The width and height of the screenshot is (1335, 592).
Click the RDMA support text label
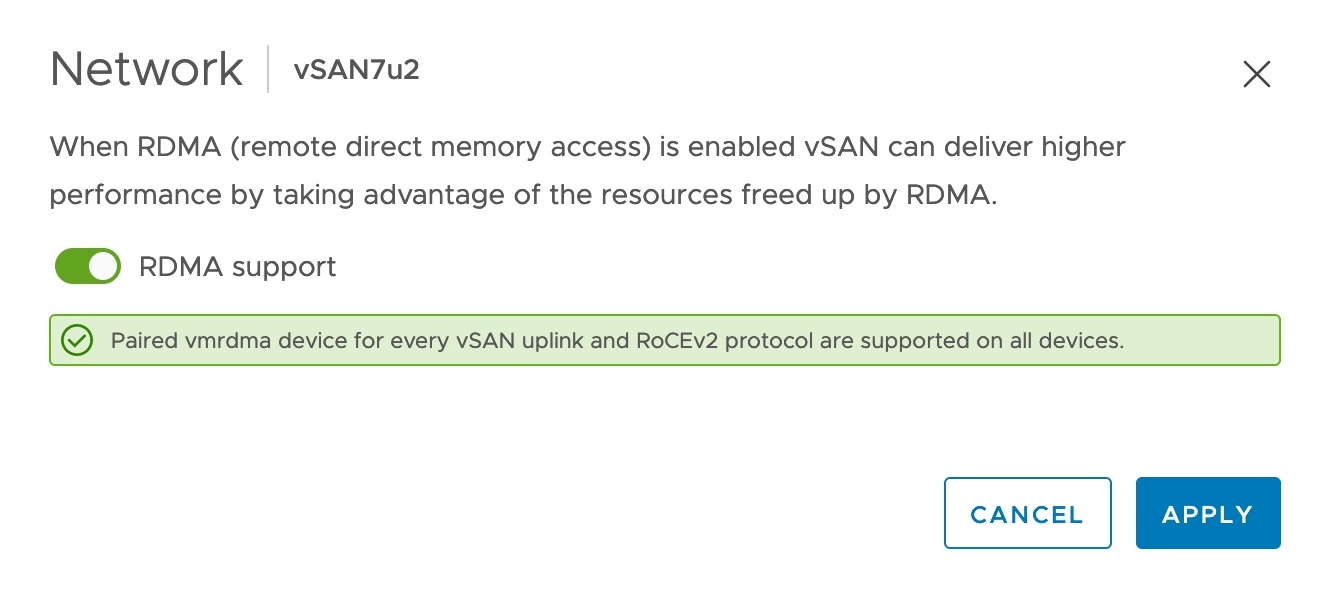click(236, 266)
